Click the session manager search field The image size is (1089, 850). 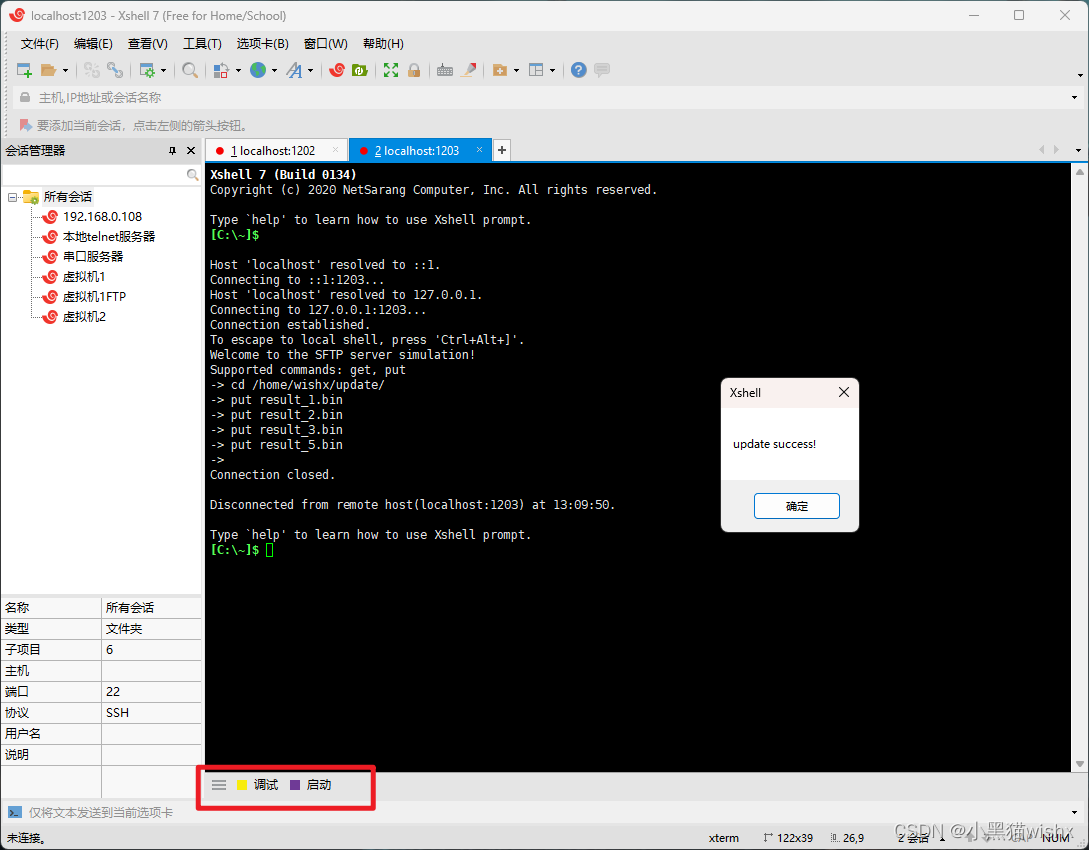(x=100, y=172)
